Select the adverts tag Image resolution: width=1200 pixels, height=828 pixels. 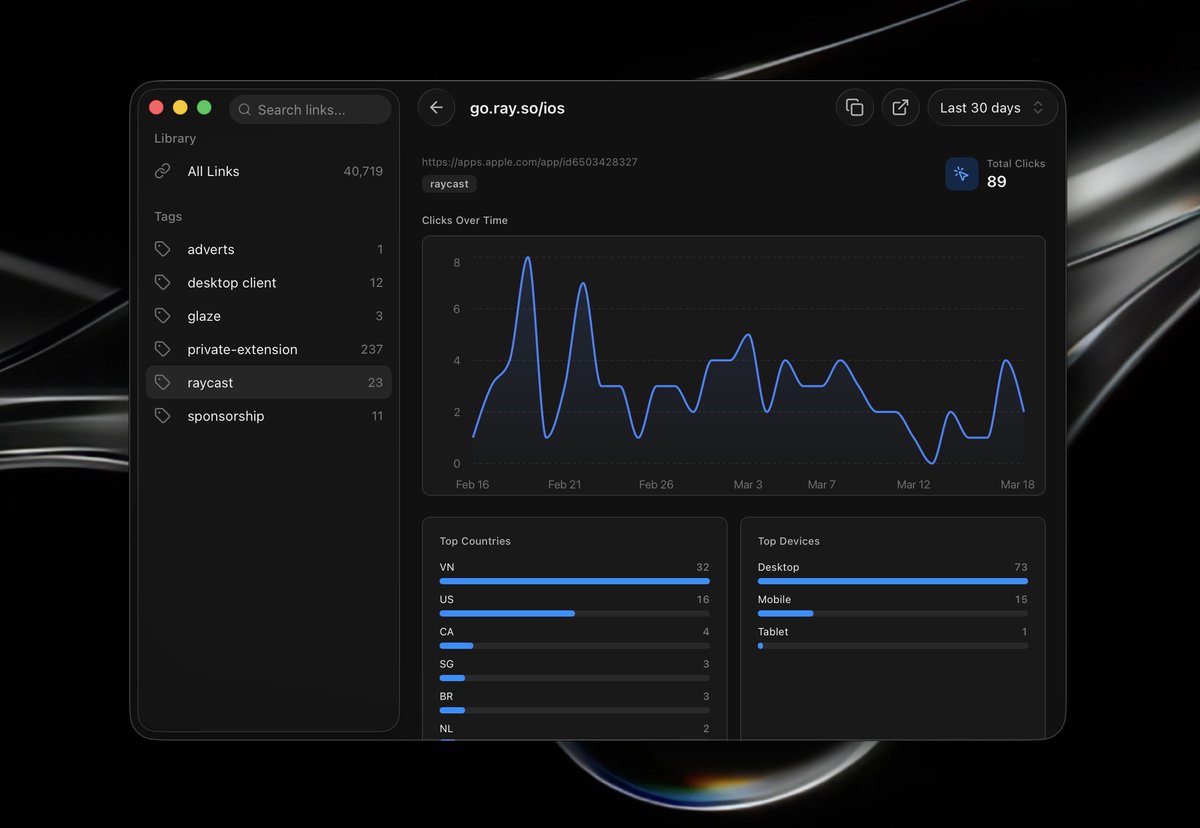[x=269, y=249]
